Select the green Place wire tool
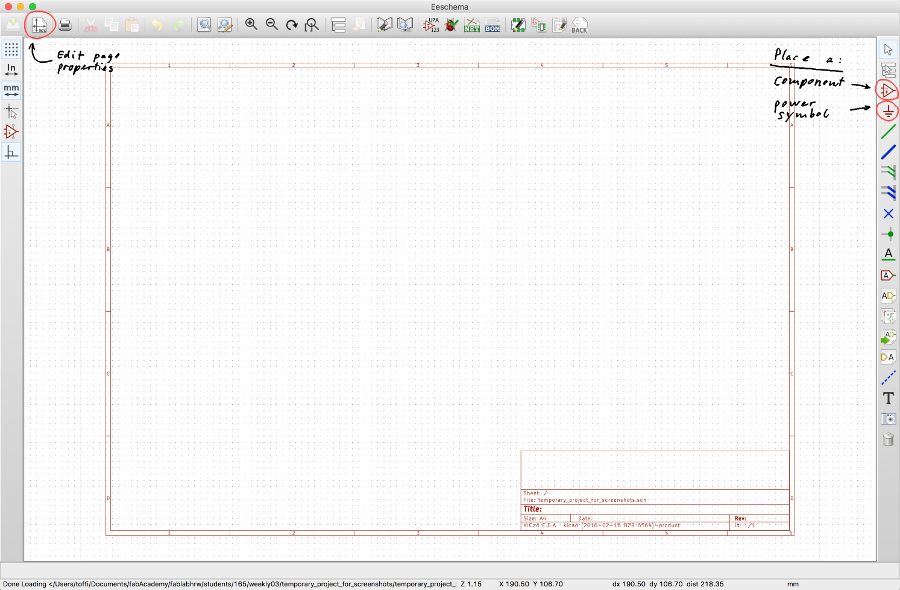Screen dimensions: 900x590 [888, 131]
